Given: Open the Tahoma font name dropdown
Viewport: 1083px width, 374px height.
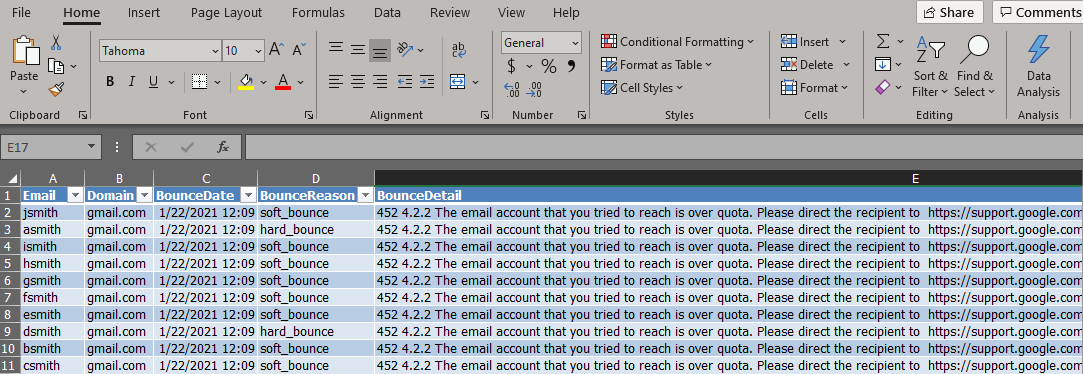Looking at the screenshot, I should point(215,50).
